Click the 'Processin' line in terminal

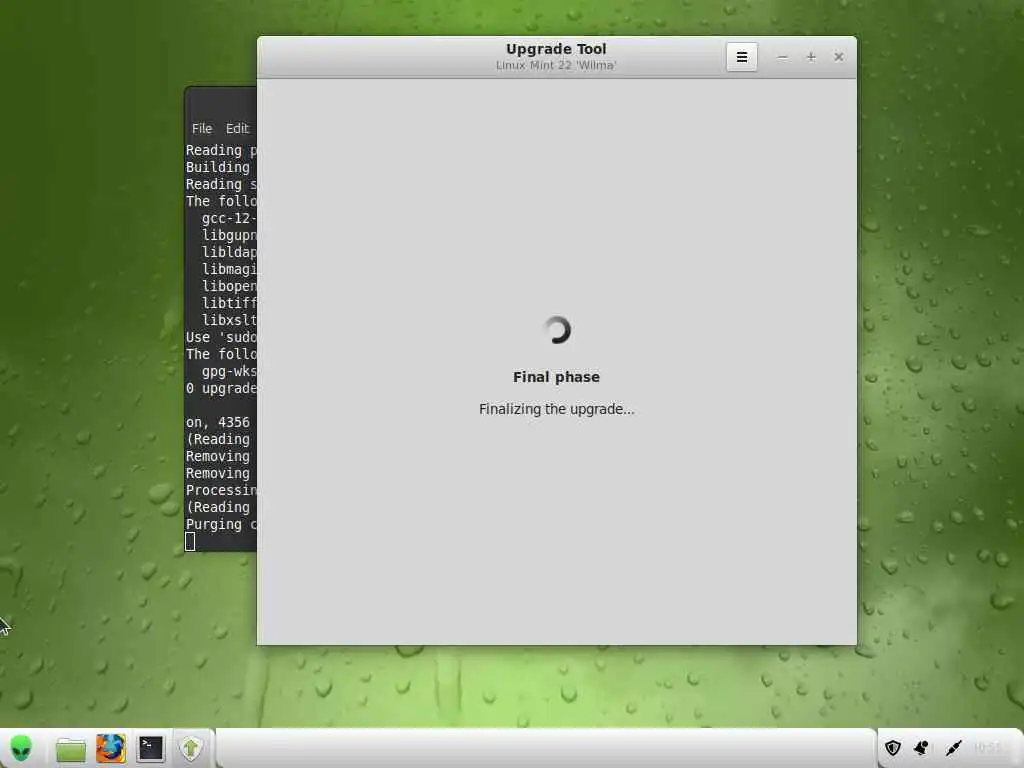click(x=221, y=490)
